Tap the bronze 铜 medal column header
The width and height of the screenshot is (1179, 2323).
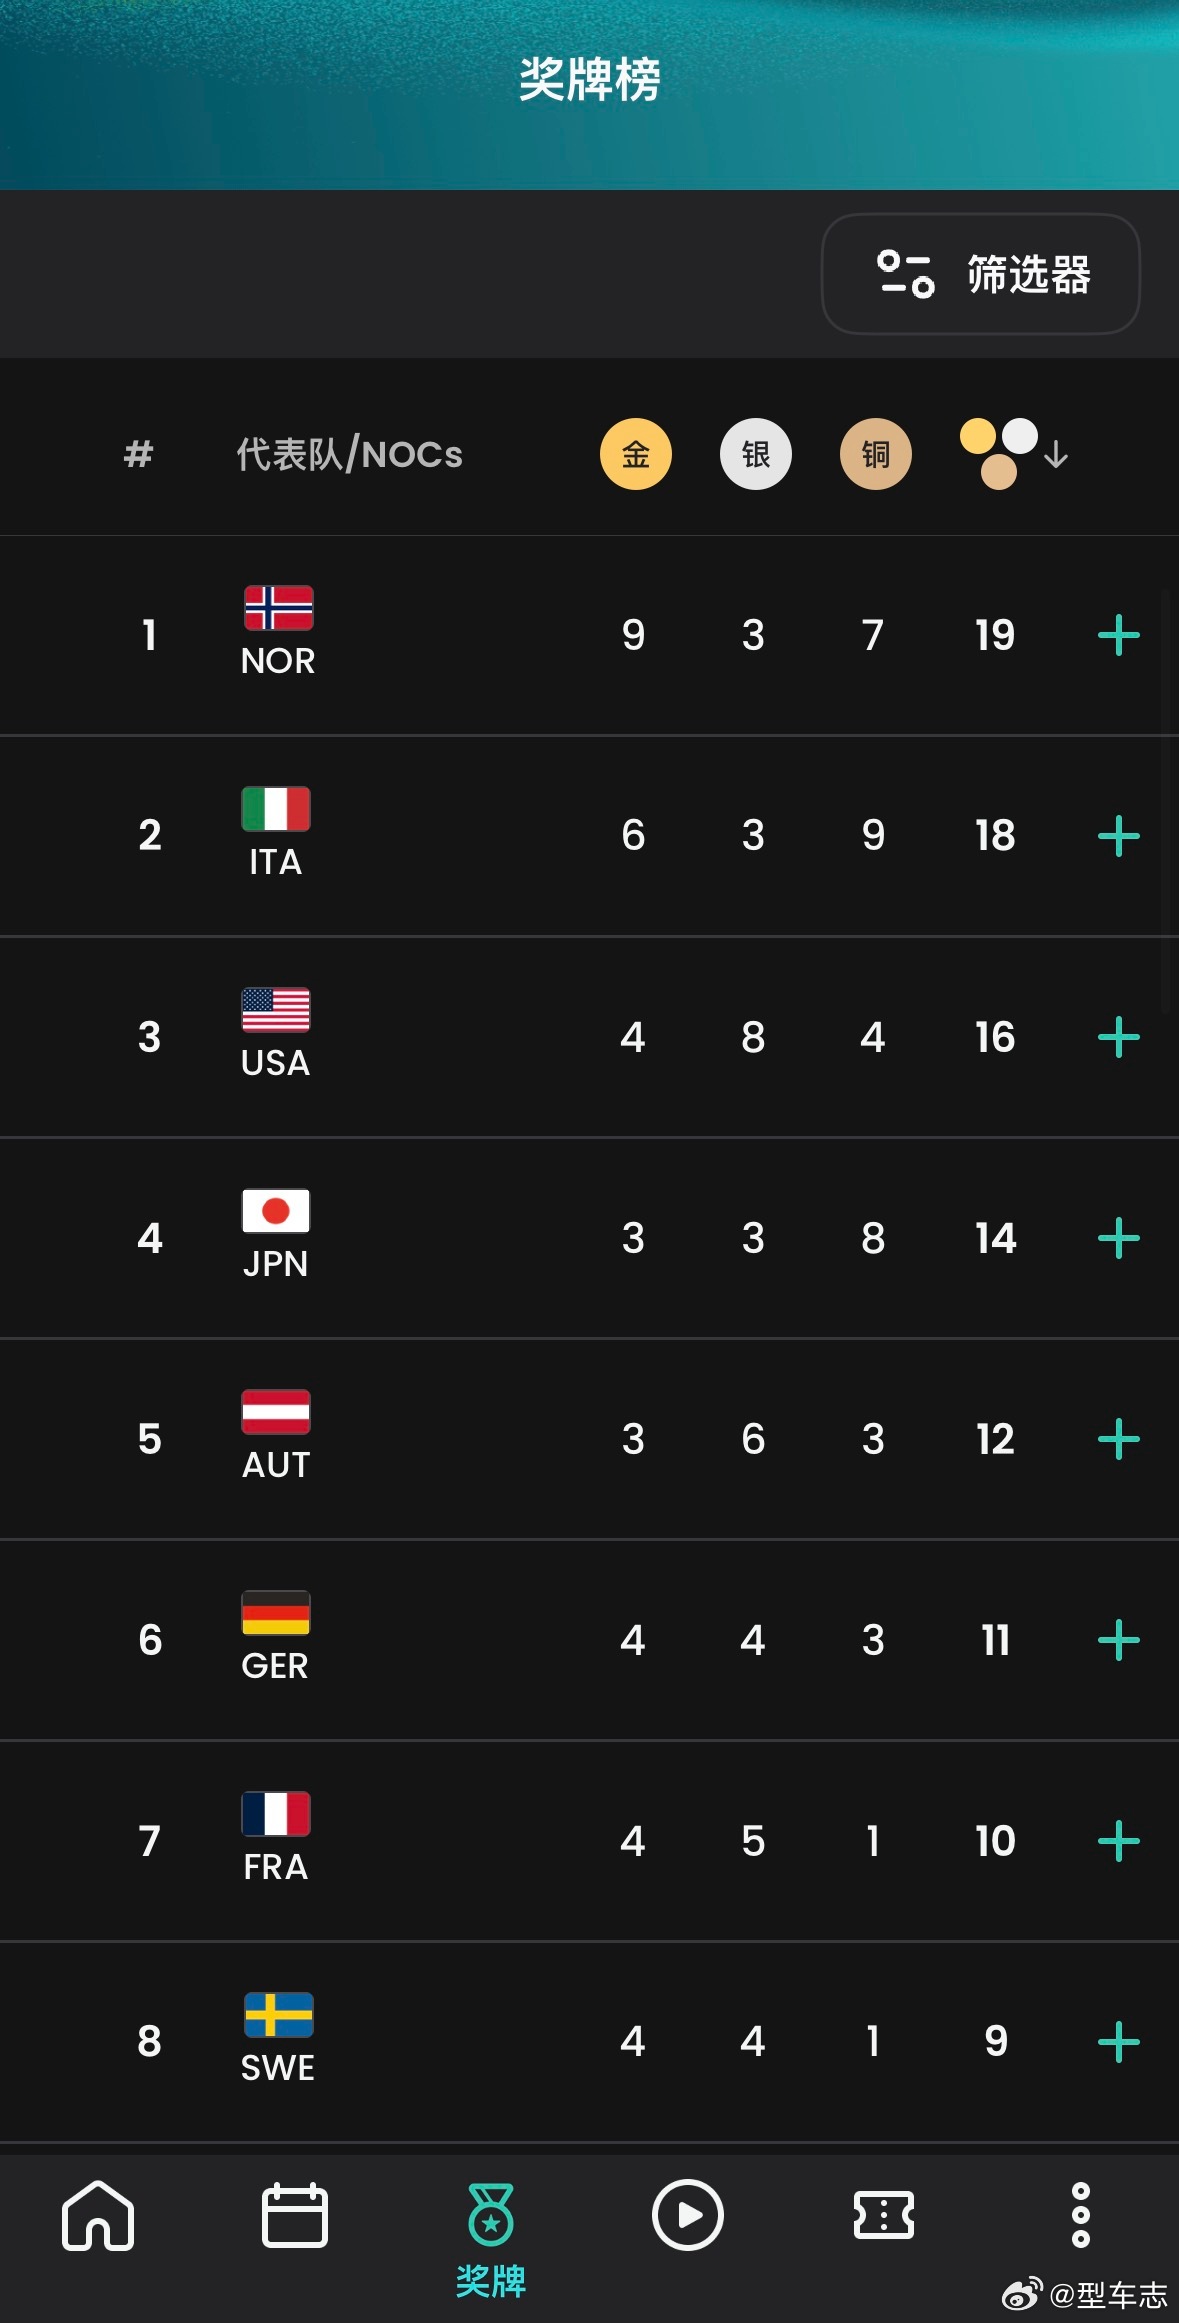[875, 454]
